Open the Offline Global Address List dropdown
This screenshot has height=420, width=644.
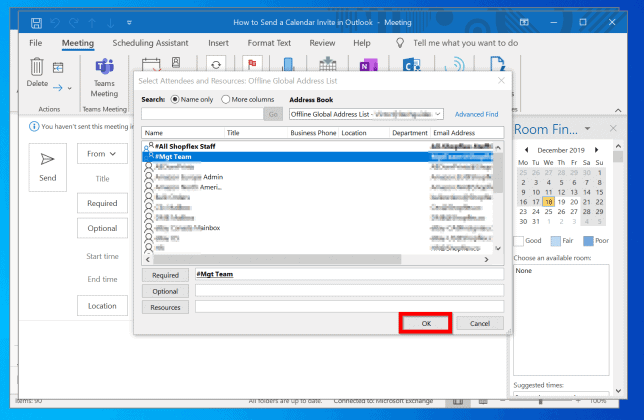pos(366,114)
